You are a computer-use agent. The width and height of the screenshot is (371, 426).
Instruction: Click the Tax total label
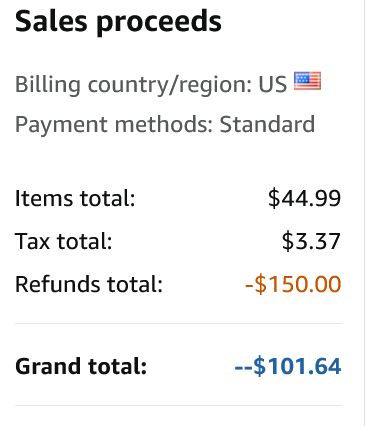(63, 241)
